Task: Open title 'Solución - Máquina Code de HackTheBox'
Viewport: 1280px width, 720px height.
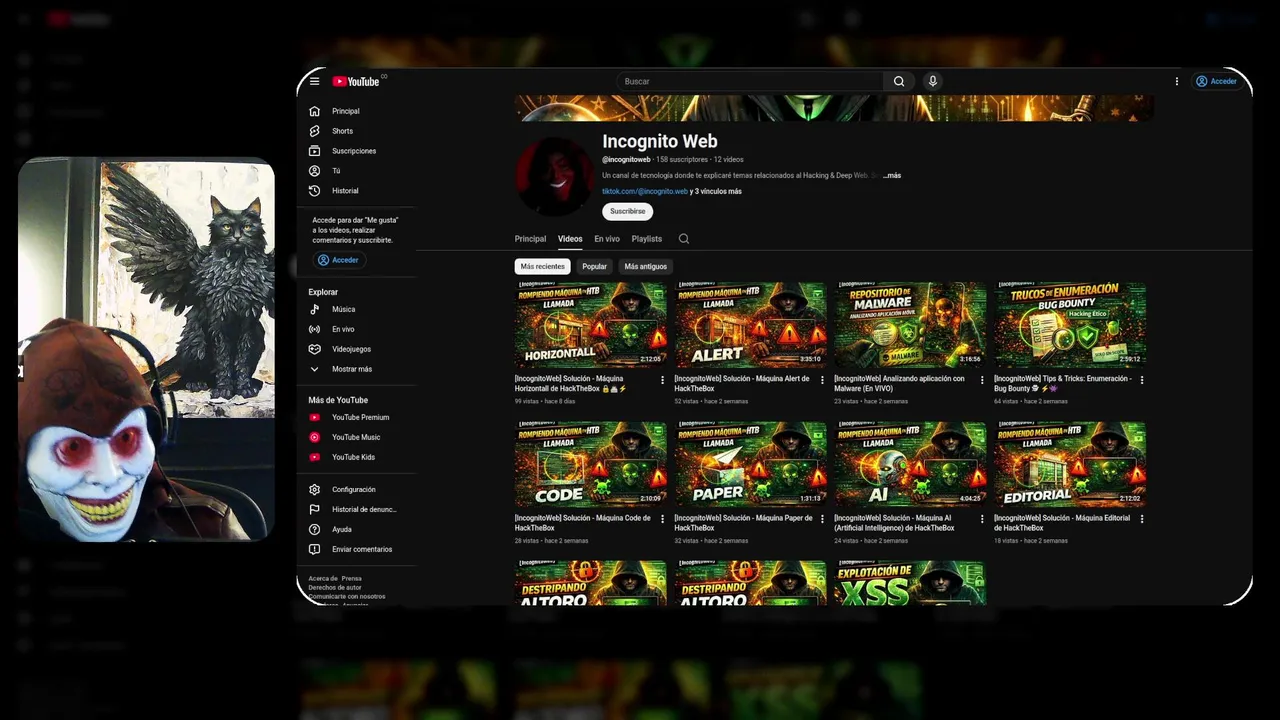Action: pos(583,523)
